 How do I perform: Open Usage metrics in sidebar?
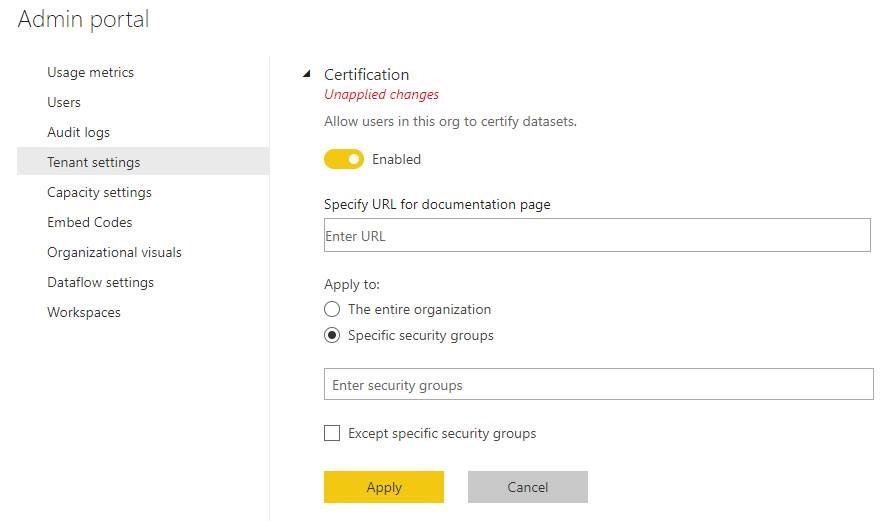[90, 72]
